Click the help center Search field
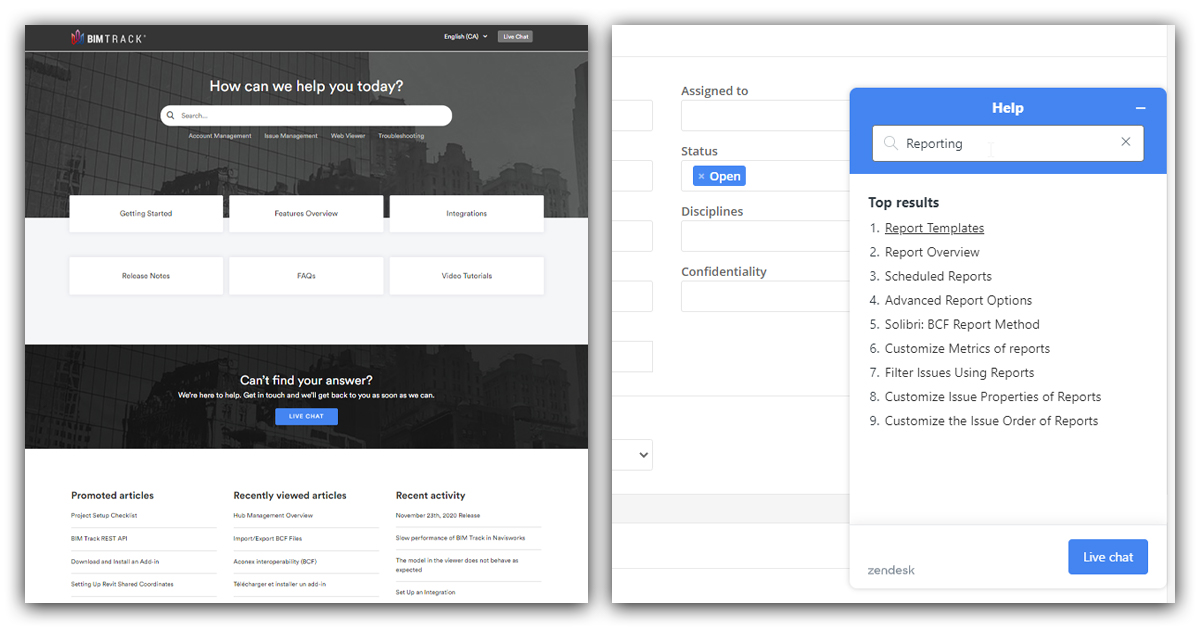Screen dimensions: 1200x628 point(306,116)
